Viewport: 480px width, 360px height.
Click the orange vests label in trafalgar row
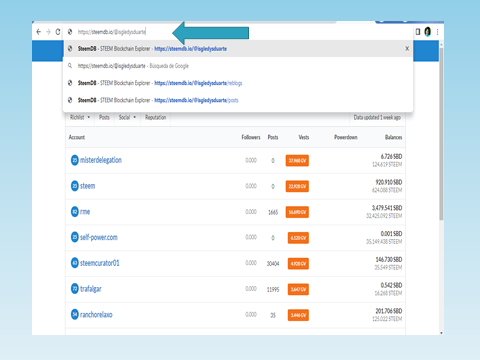(298, 289)
